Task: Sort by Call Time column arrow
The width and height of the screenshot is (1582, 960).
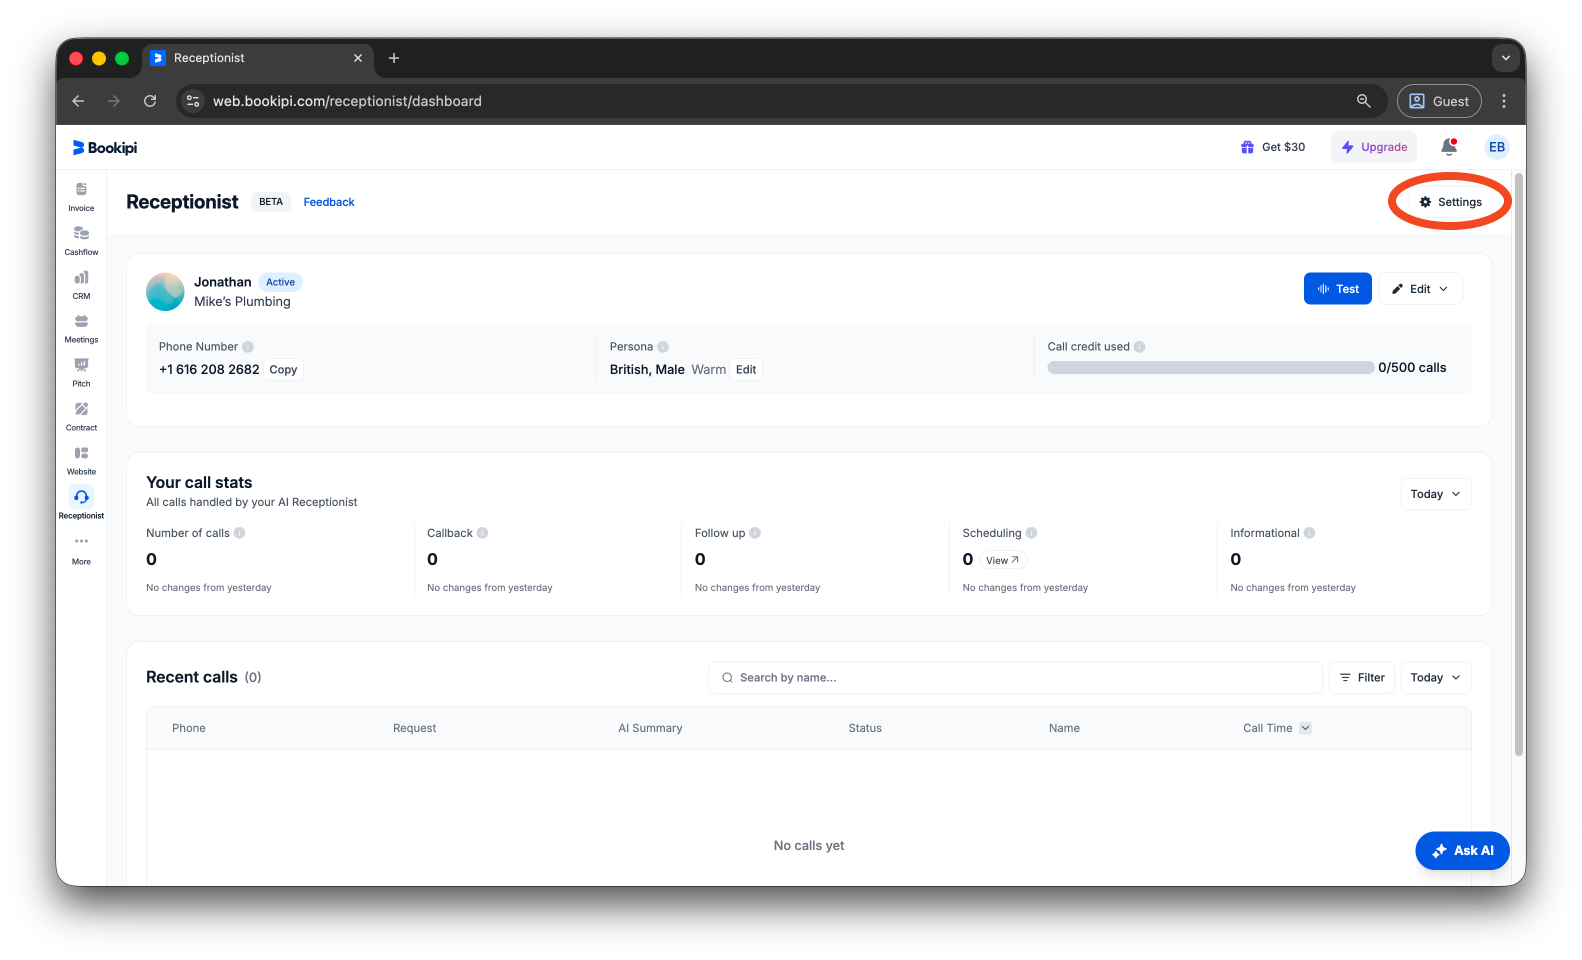Action: [x=1305, y=728]
